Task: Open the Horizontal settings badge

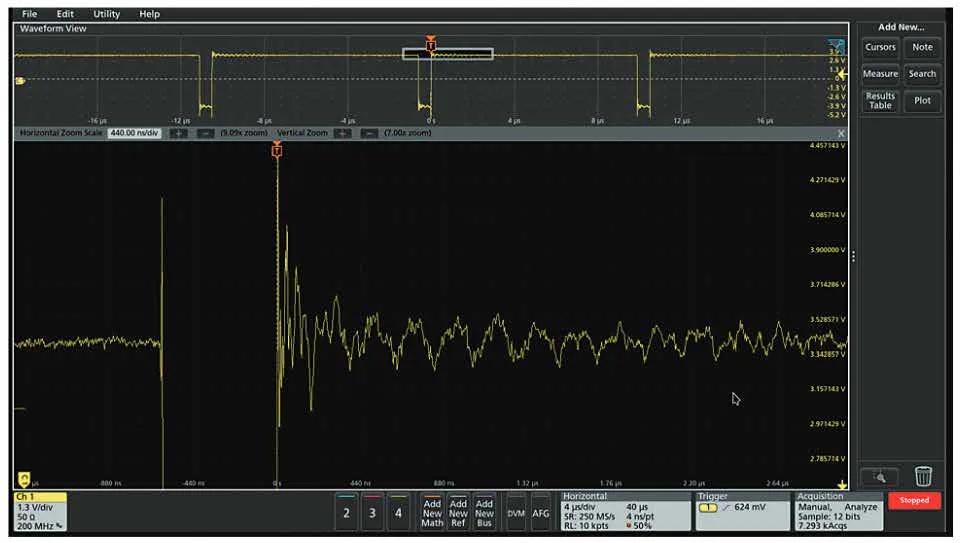Action: click(624, 510)
